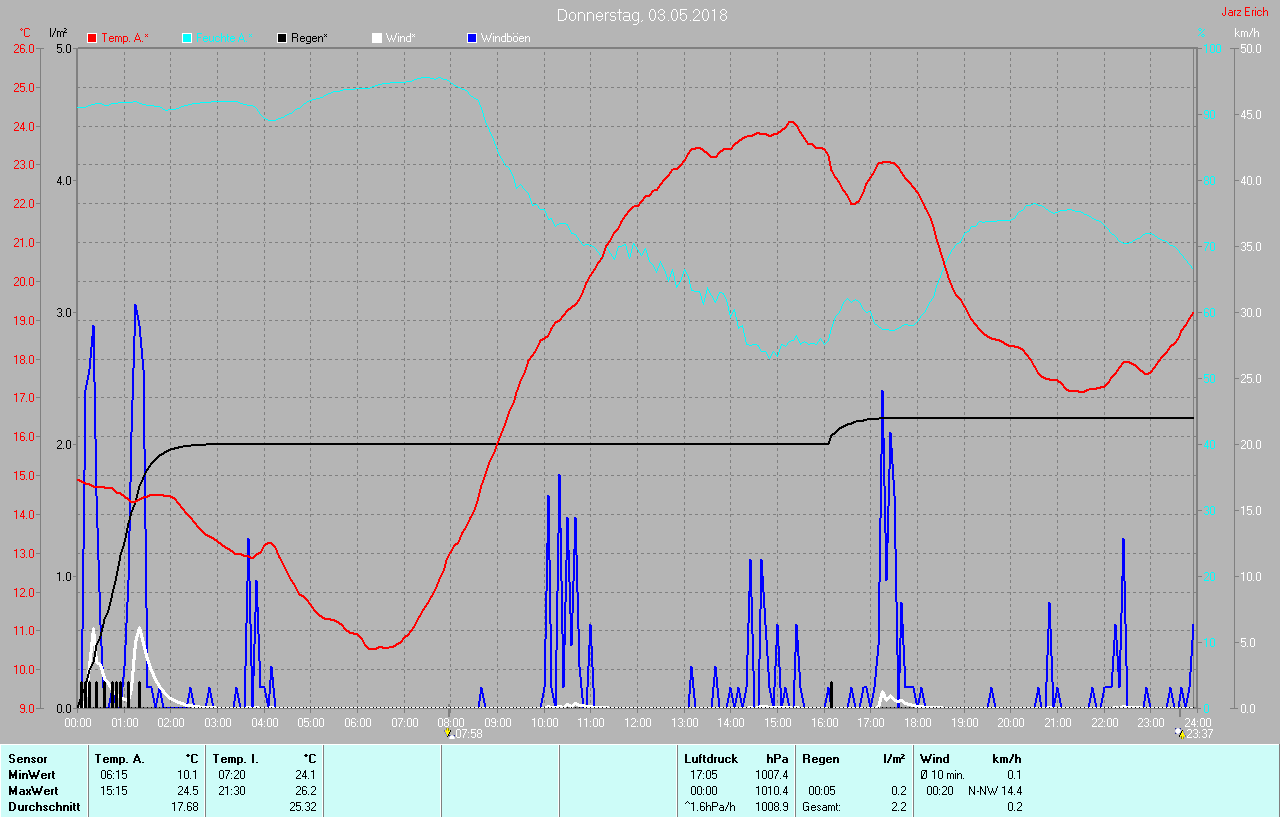Click the cyan Feuchte A. legend swatch
This screenshot has height=817, width=1280.
[187, 38]
